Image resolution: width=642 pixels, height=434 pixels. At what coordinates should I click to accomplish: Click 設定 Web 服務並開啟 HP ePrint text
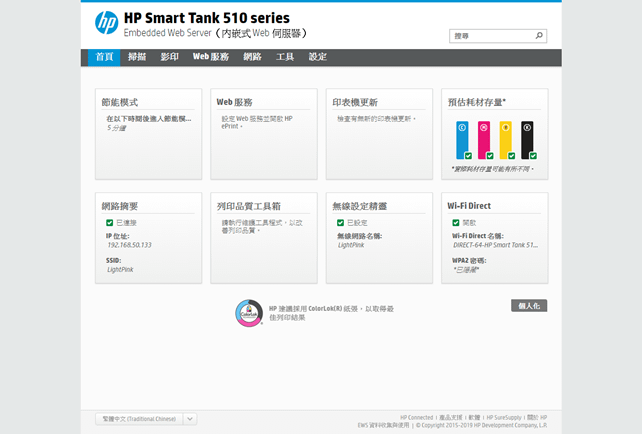click(257, 122)
